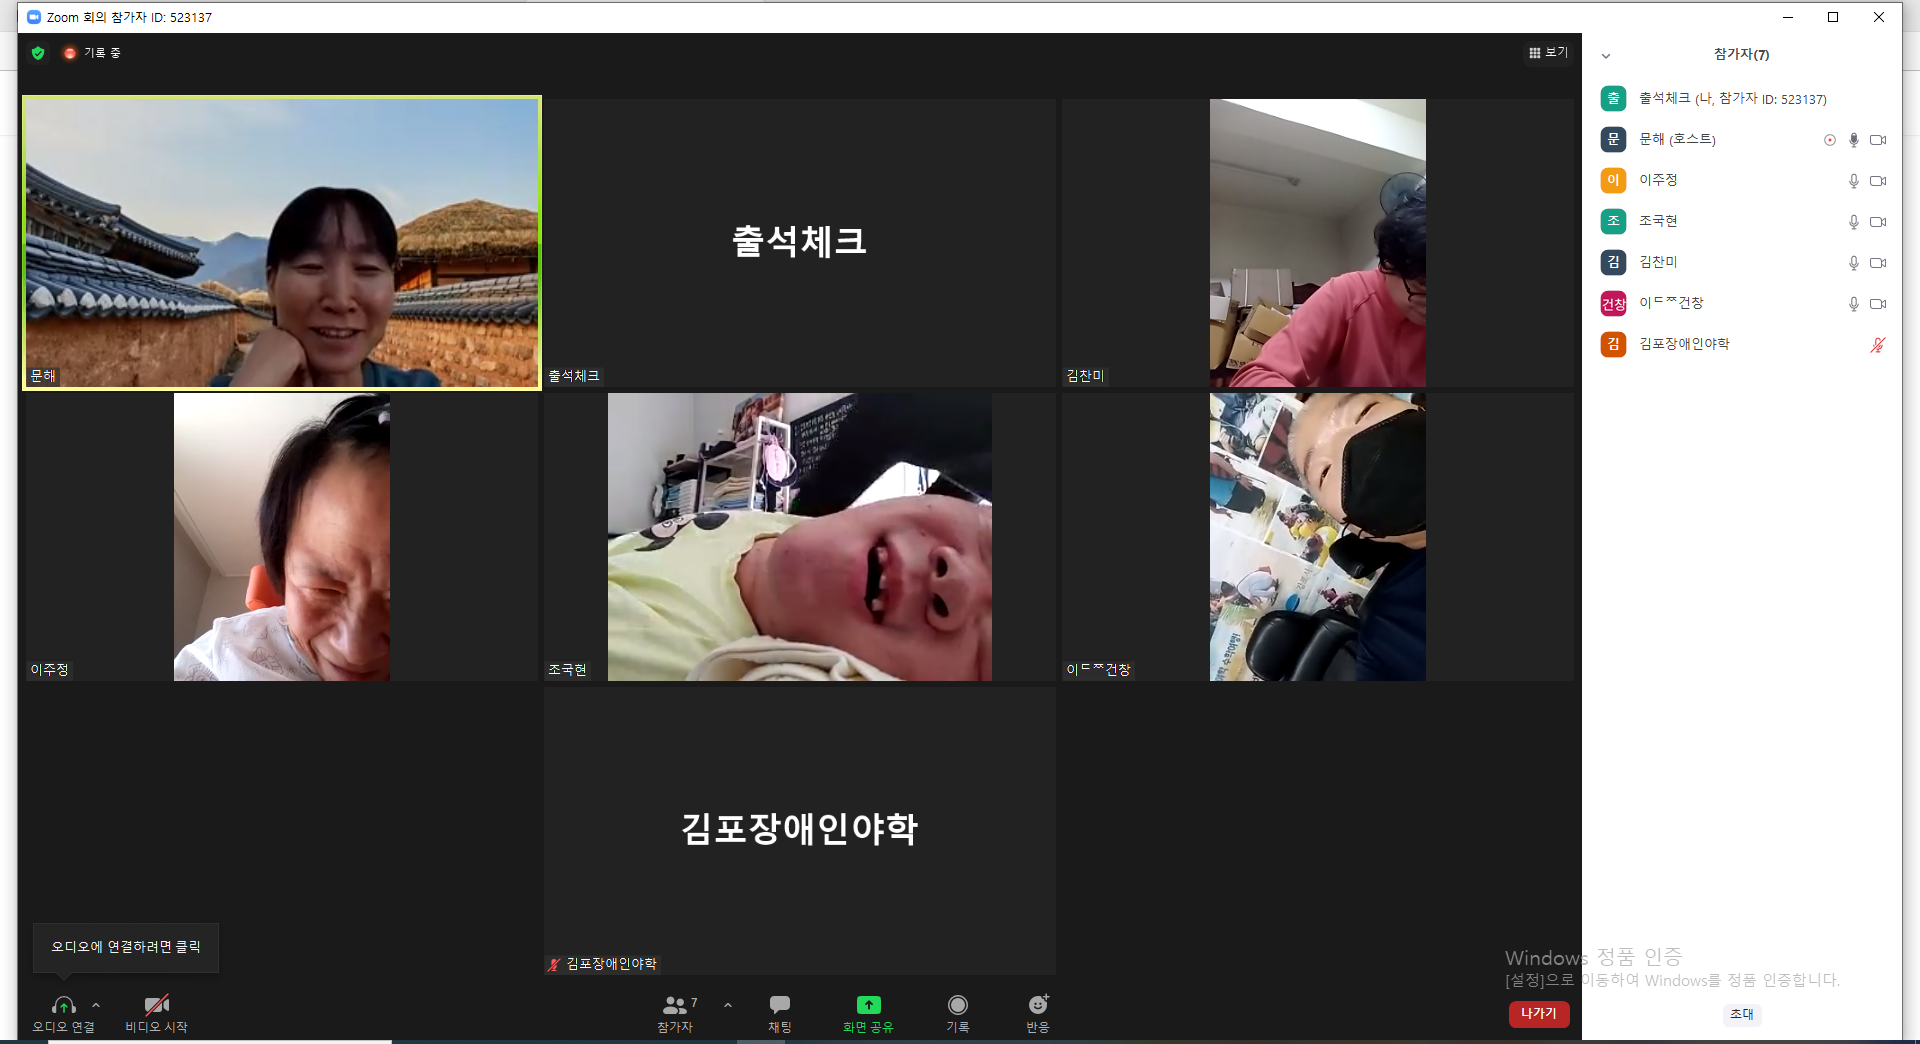Select the 문해 video tile

(282, 242)
